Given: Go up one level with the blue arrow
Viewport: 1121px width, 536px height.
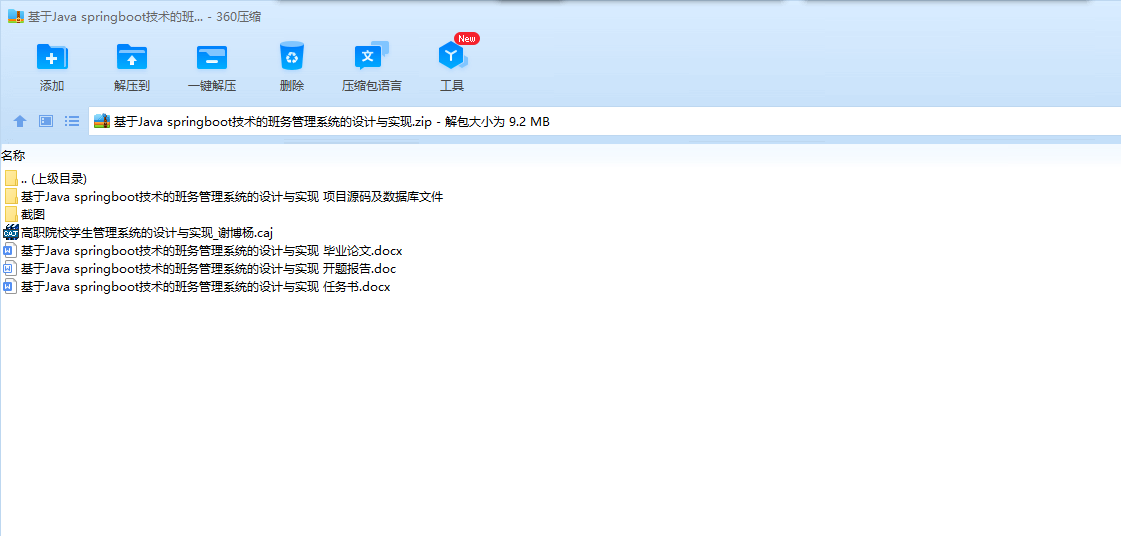Looking at the screenshot, I should (x=20, y=121).
